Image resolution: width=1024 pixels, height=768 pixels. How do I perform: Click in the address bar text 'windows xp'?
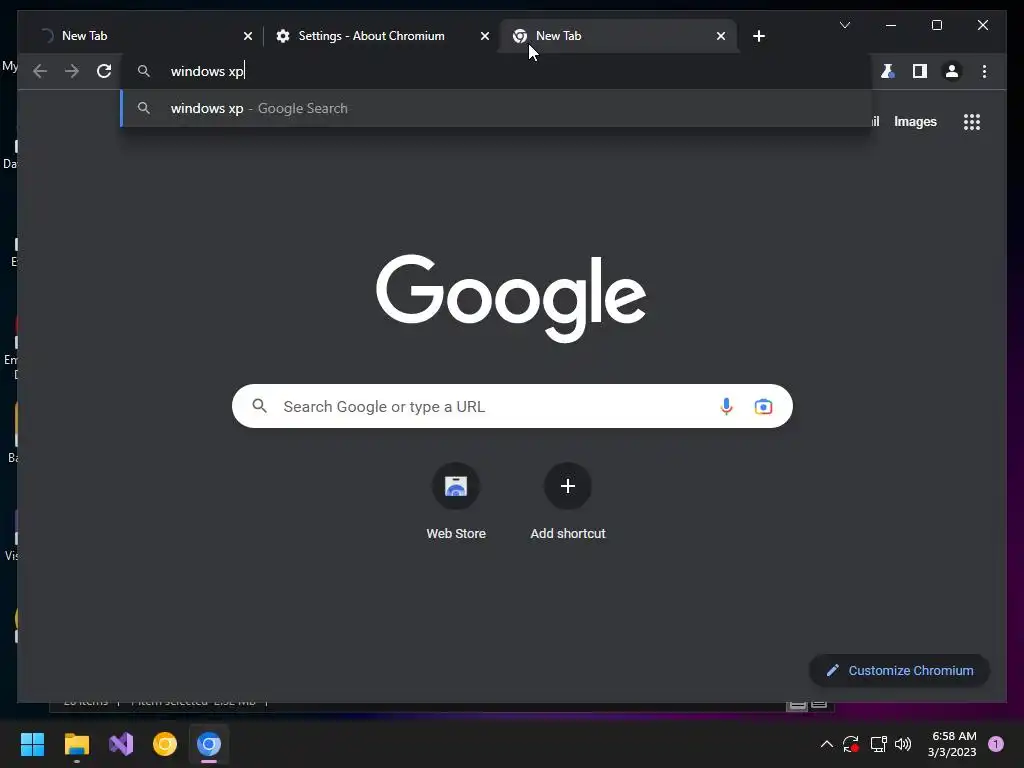coord(206,71)
